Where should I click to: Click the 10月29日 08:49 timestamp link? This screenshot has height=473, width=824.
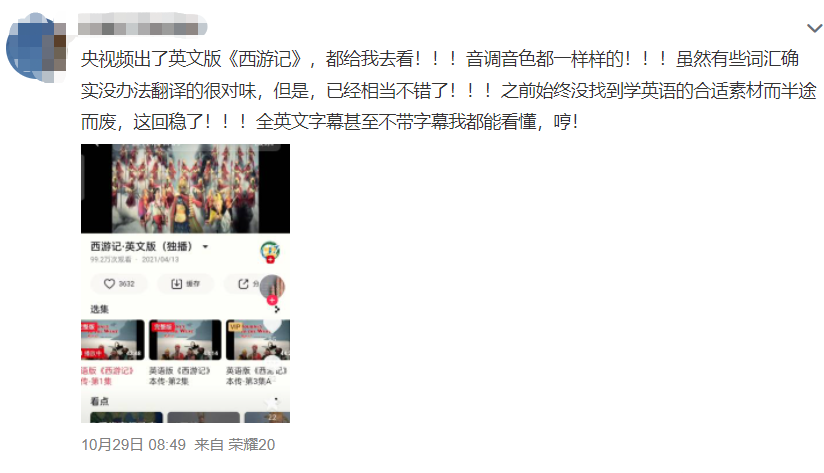click(x=133, y=445)
